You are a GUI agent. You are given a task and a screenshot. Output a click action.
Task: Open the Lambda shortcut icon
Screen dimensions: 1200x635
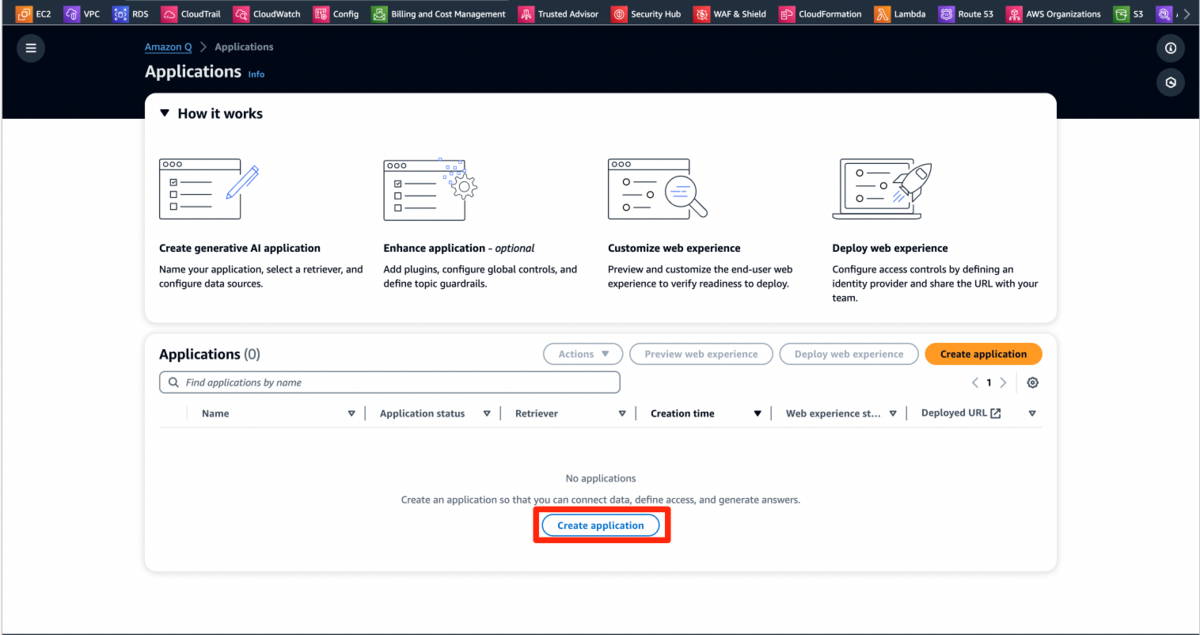pos(882,14)
